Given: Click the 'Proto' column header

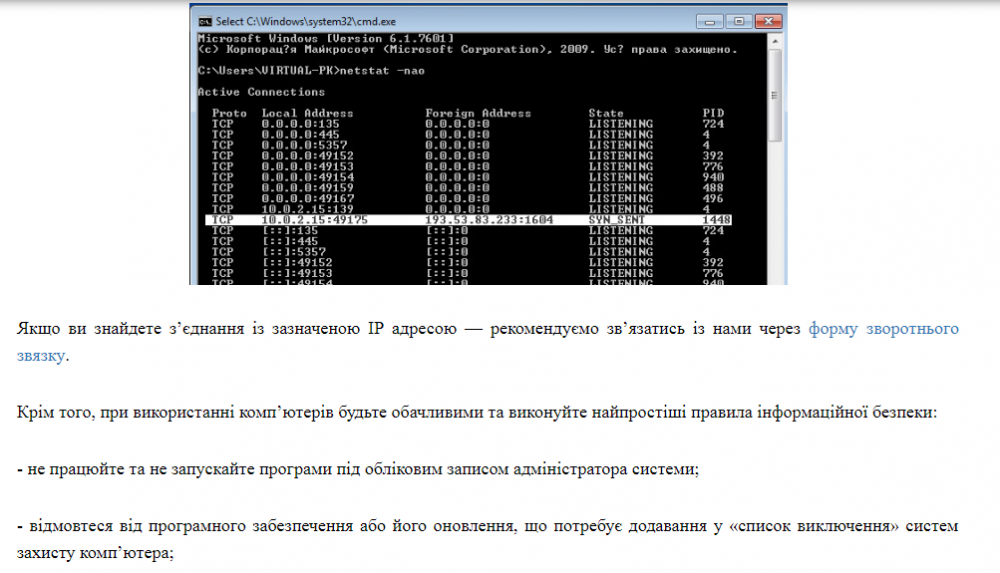Looking at the screenshot, I should point(229,113).
